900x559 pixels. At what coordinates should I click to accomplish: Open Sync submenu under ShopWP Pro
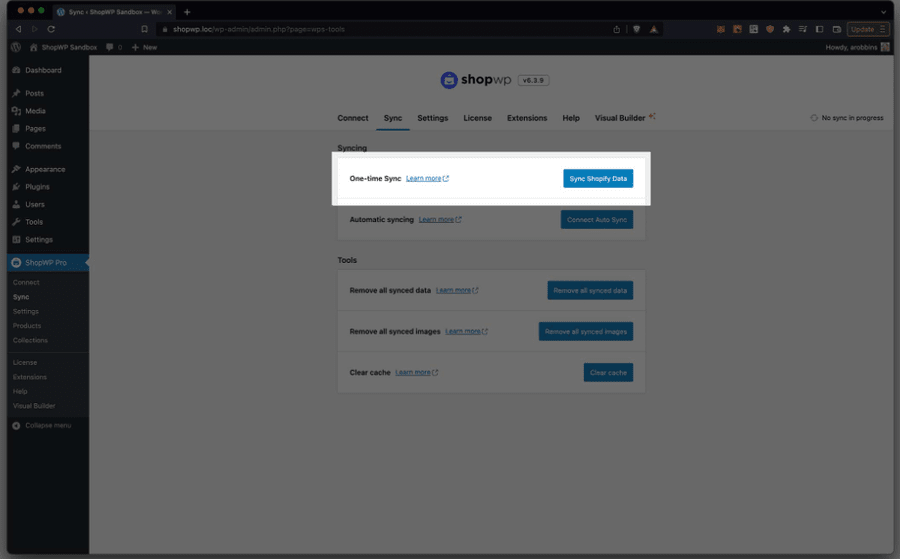(21, 297)
